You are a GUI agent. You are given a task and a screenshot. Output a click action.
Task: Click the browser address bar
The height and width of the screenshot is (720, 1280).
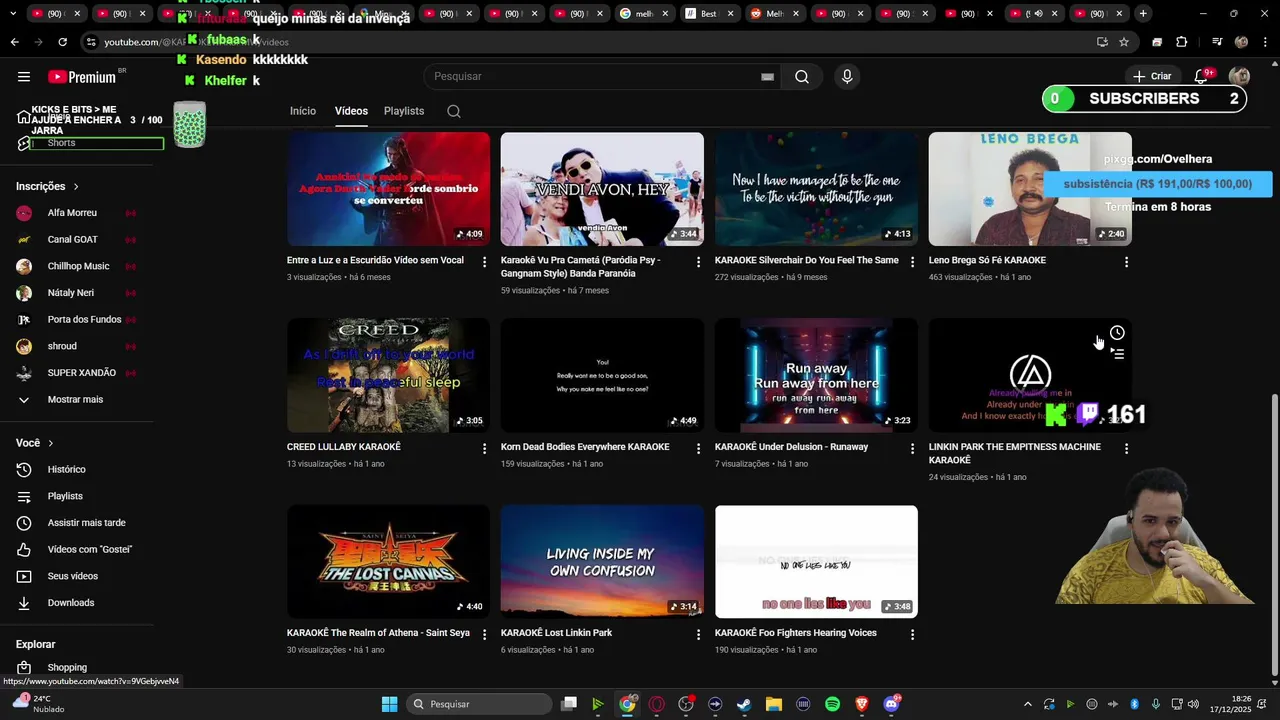pos(590,42)
